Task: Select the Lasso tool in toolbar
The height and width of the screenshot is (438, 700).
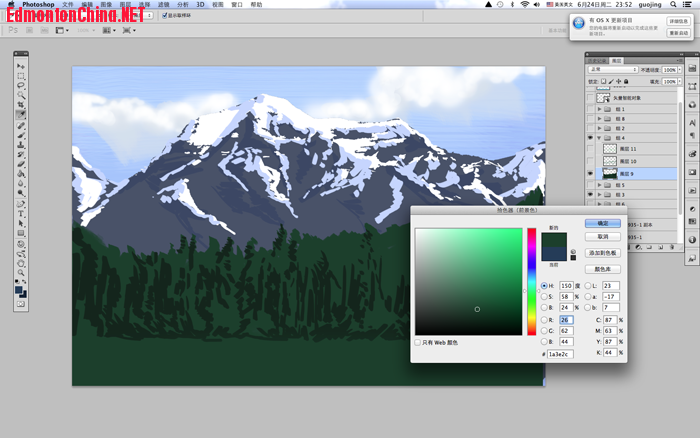Action: pyautogui.click(x=21, y=86)
